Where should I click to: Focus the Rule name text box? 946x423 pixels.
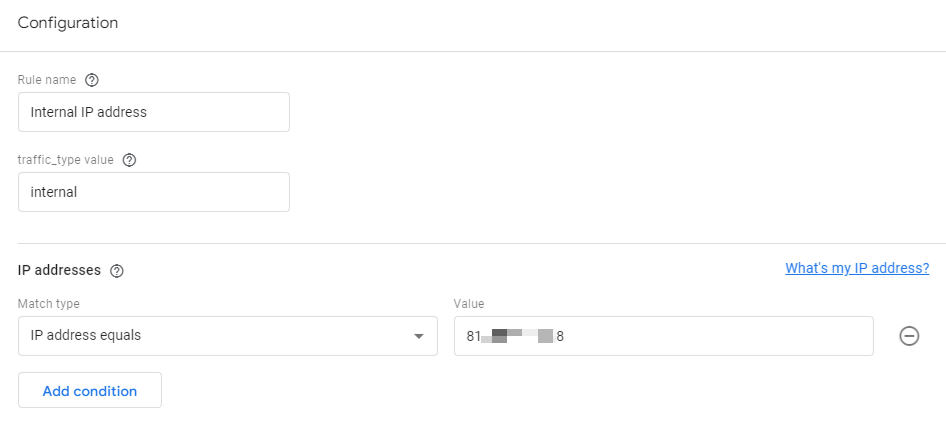(x=154, y=112)
